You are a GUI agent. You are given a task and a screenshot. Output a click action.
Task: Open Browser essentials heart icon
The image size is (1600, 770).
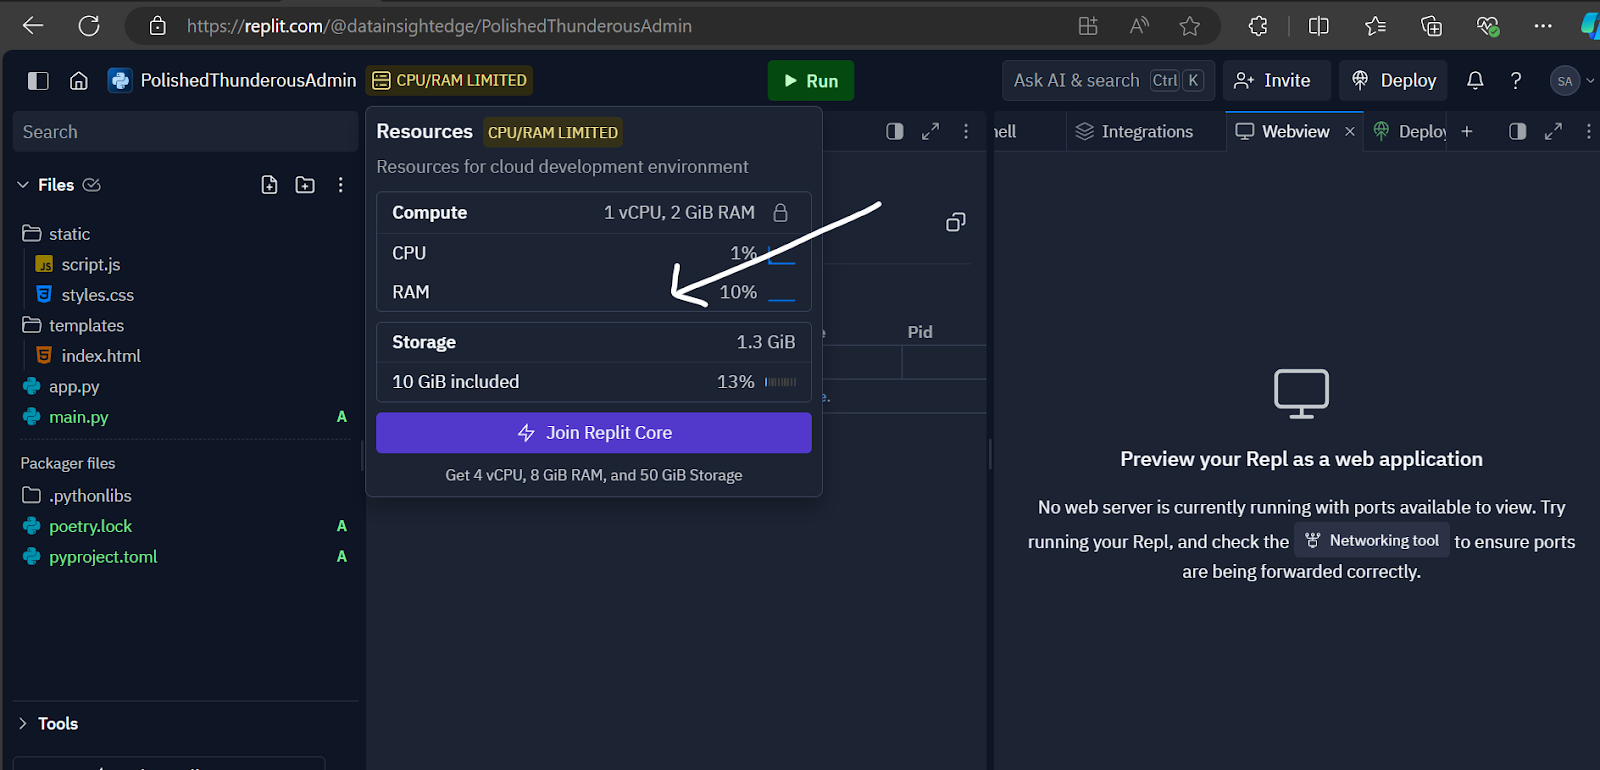point(1488,26)
